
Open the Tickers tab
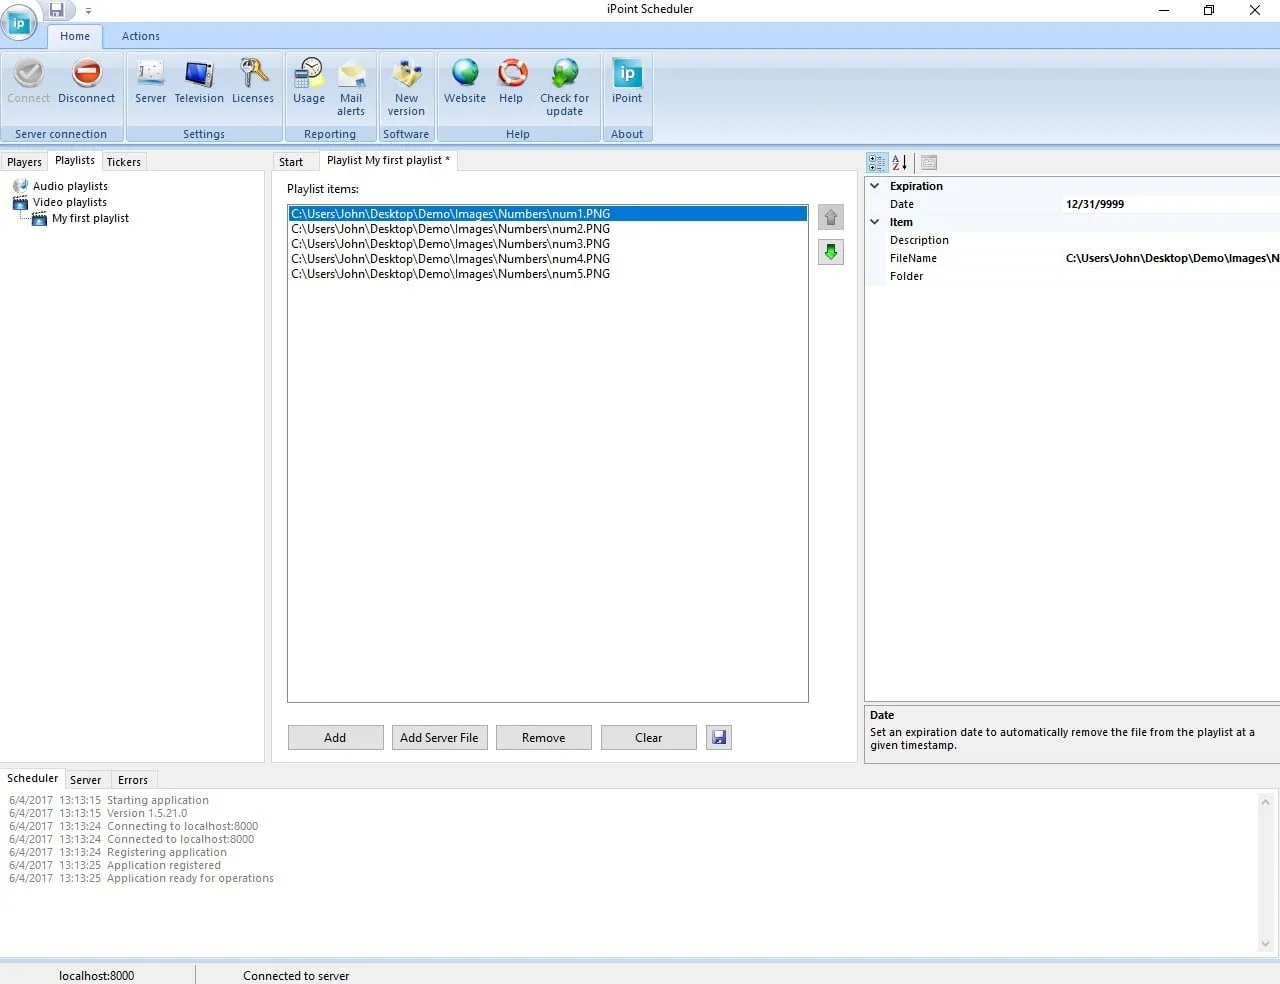[x=124, y=162]
